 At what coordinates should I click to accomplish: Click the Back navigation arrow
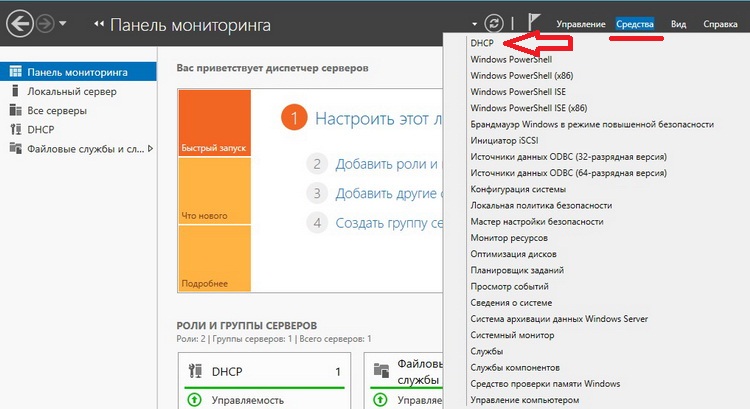pyautogui.click(x=20, y=23)
